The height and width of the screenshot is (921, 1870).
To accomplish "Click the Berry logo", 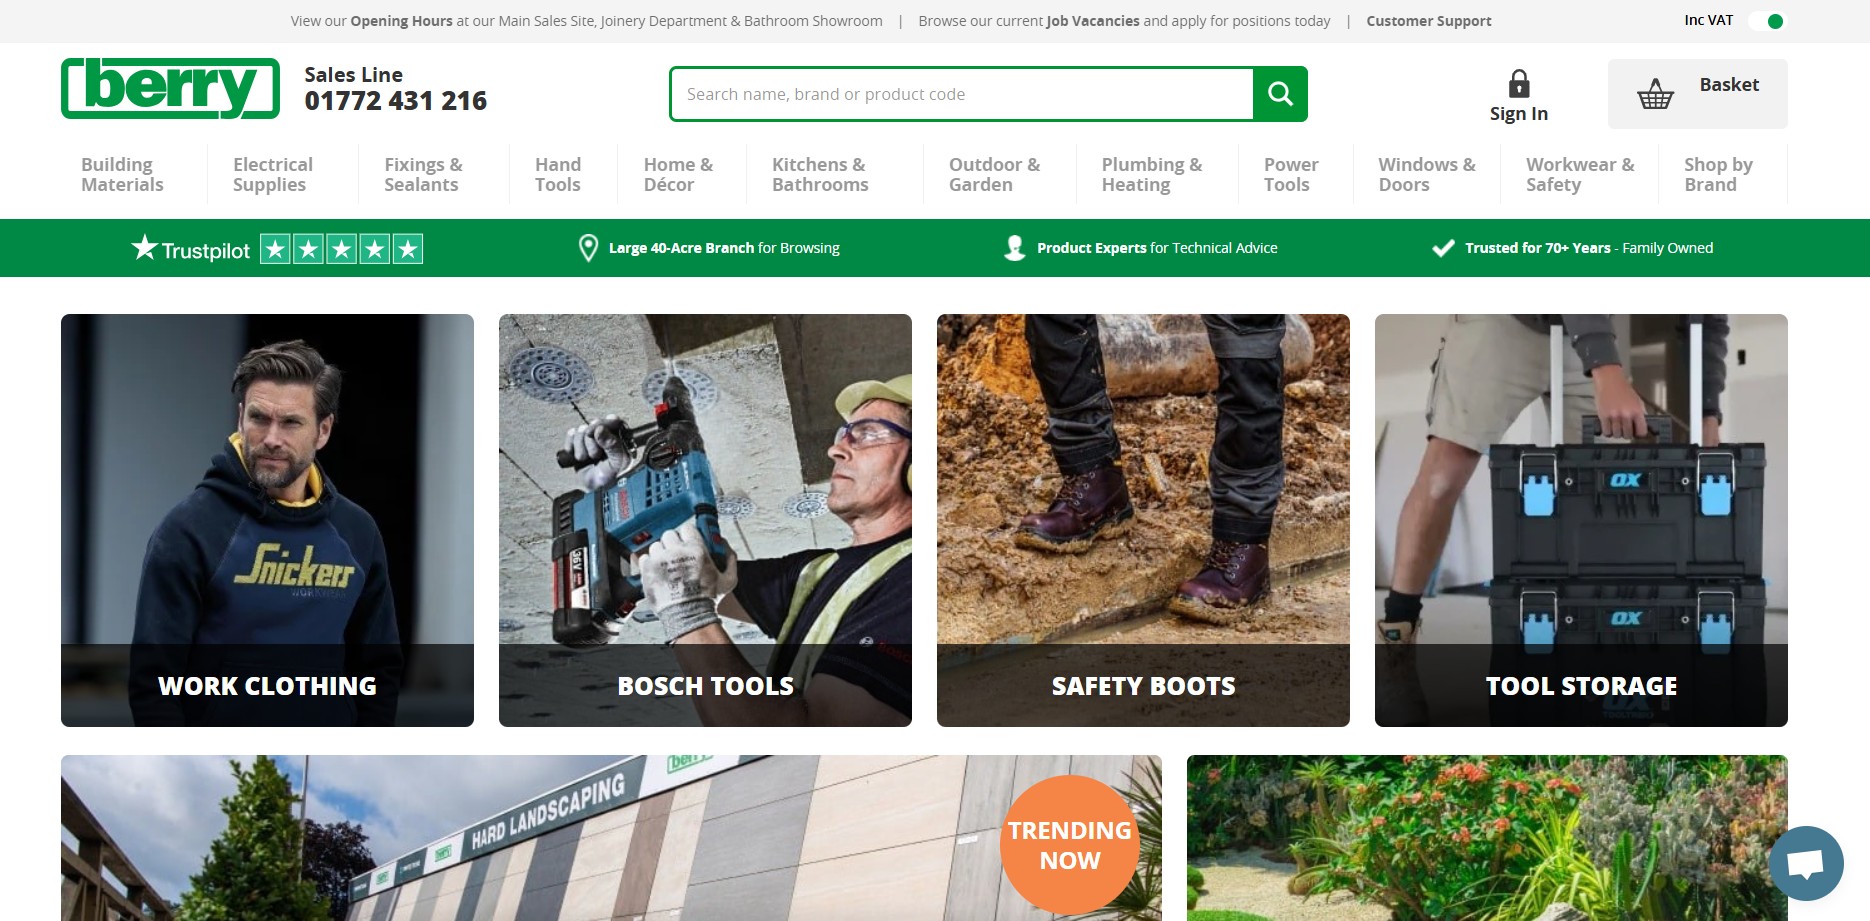I will click(170, 89).
